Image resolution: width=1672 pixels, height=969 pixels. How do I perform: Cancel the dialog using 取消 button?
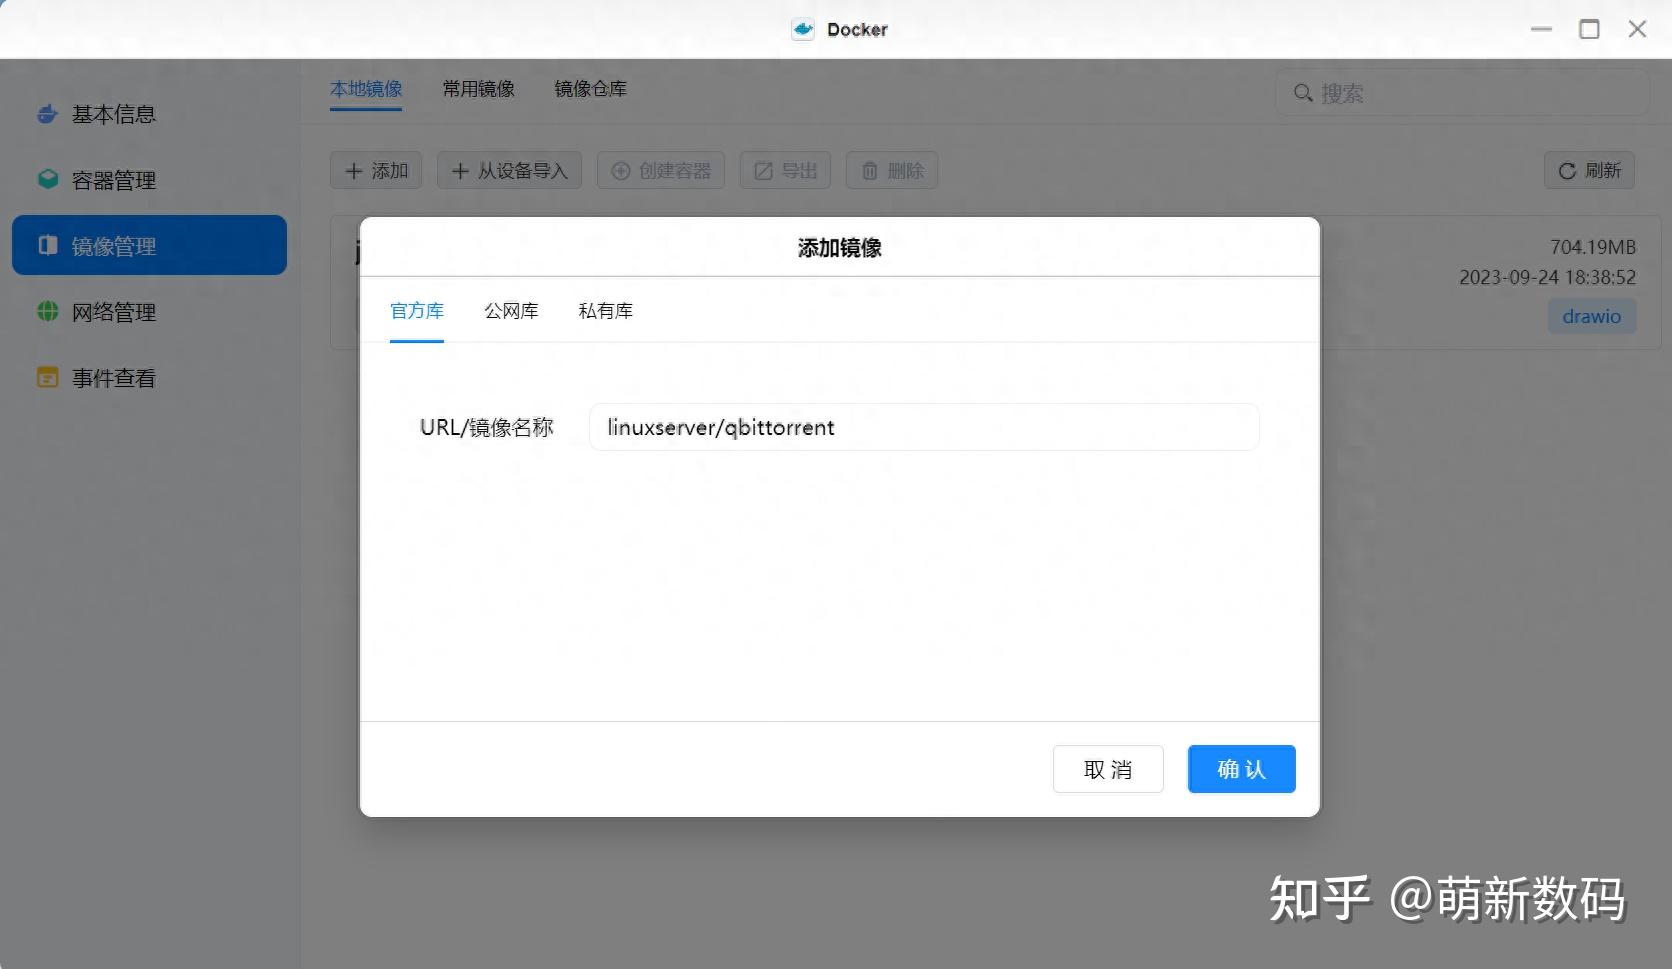tap(1108, 769)
